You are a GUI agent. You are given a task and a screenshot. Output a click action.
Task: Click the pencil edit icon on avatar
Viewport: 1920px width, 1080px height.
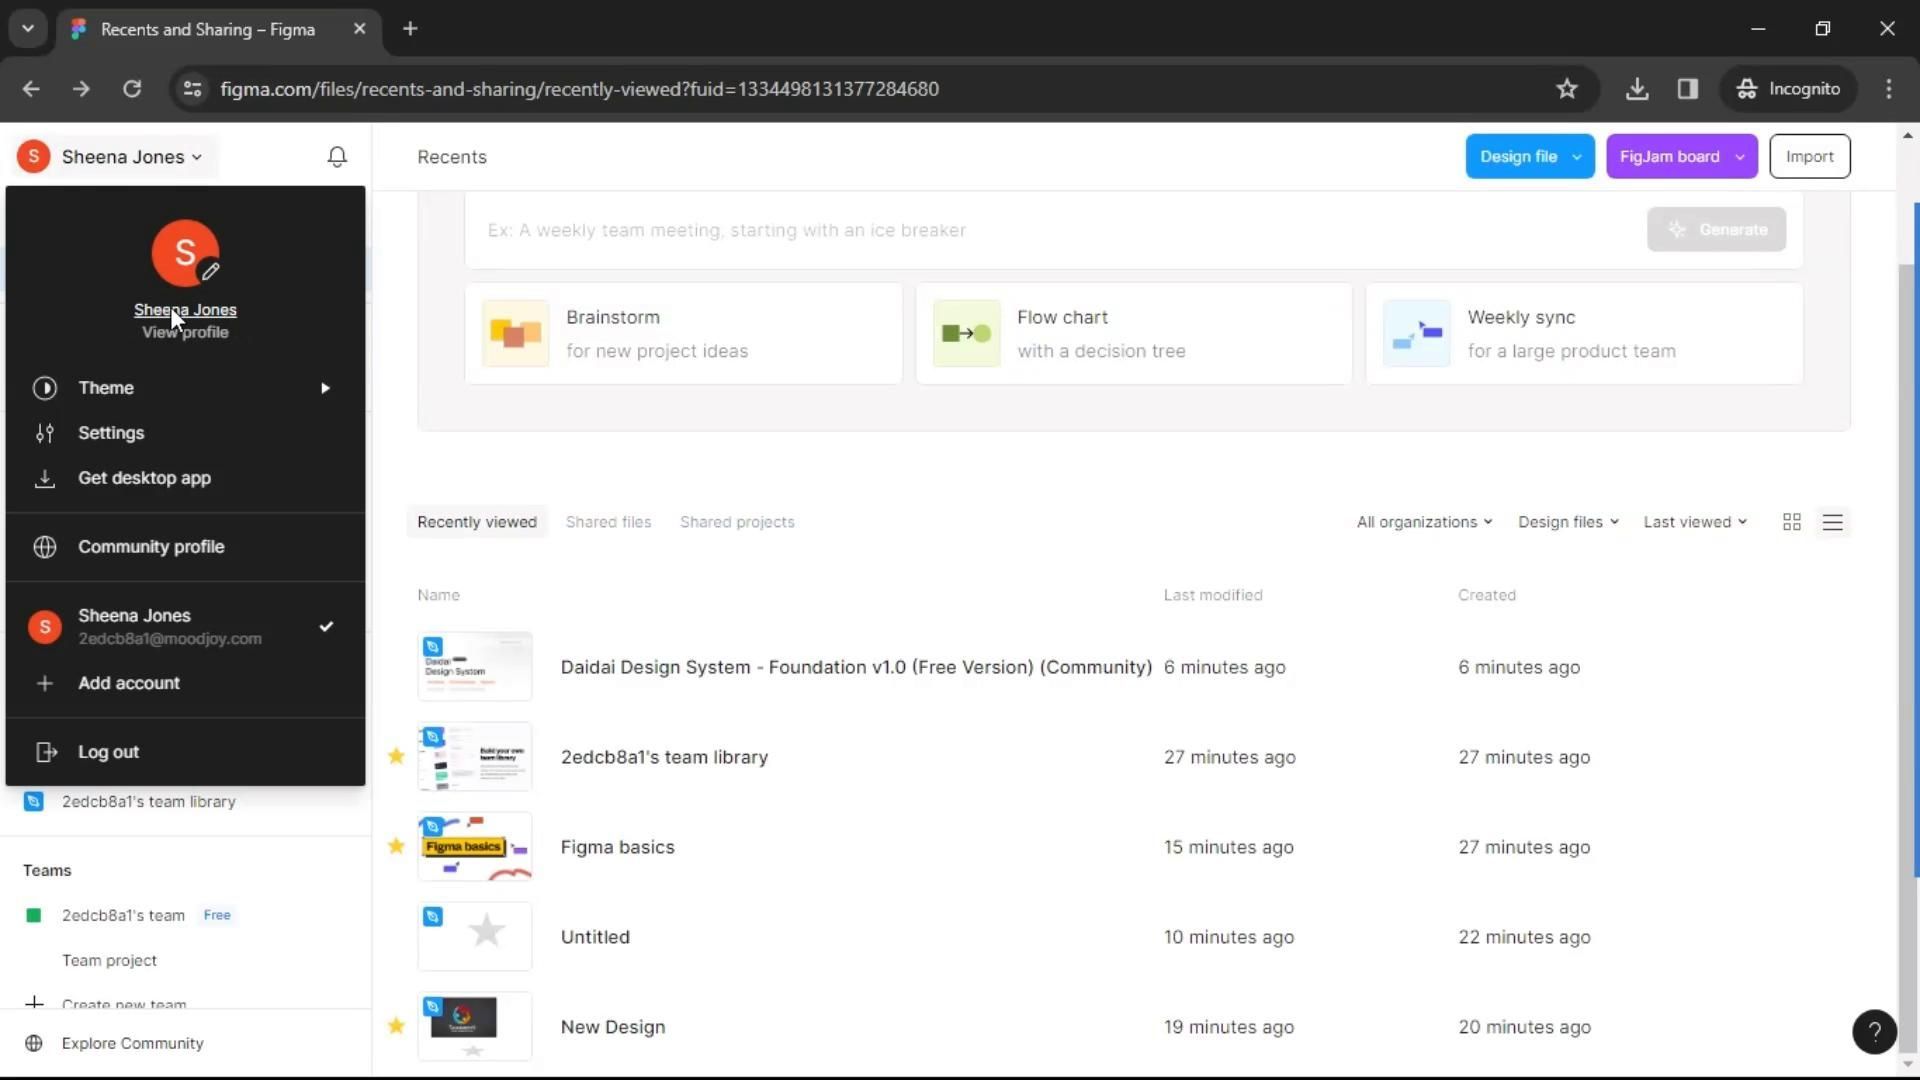[210, 271]
